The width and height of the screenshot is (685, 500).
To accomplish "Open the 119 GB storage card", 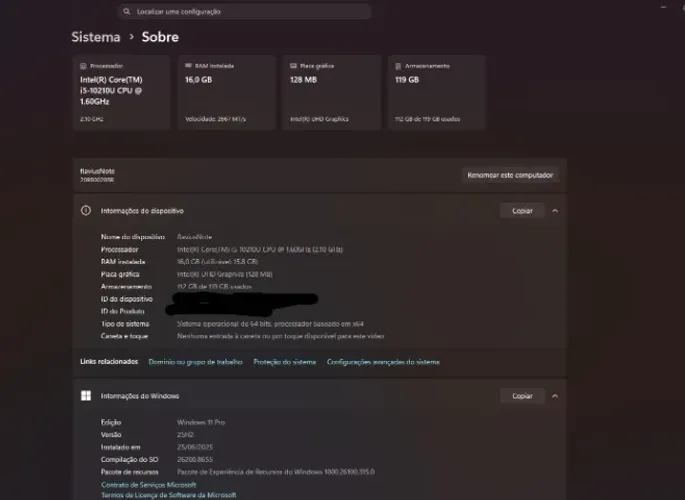I will click(x=436, y=93).
